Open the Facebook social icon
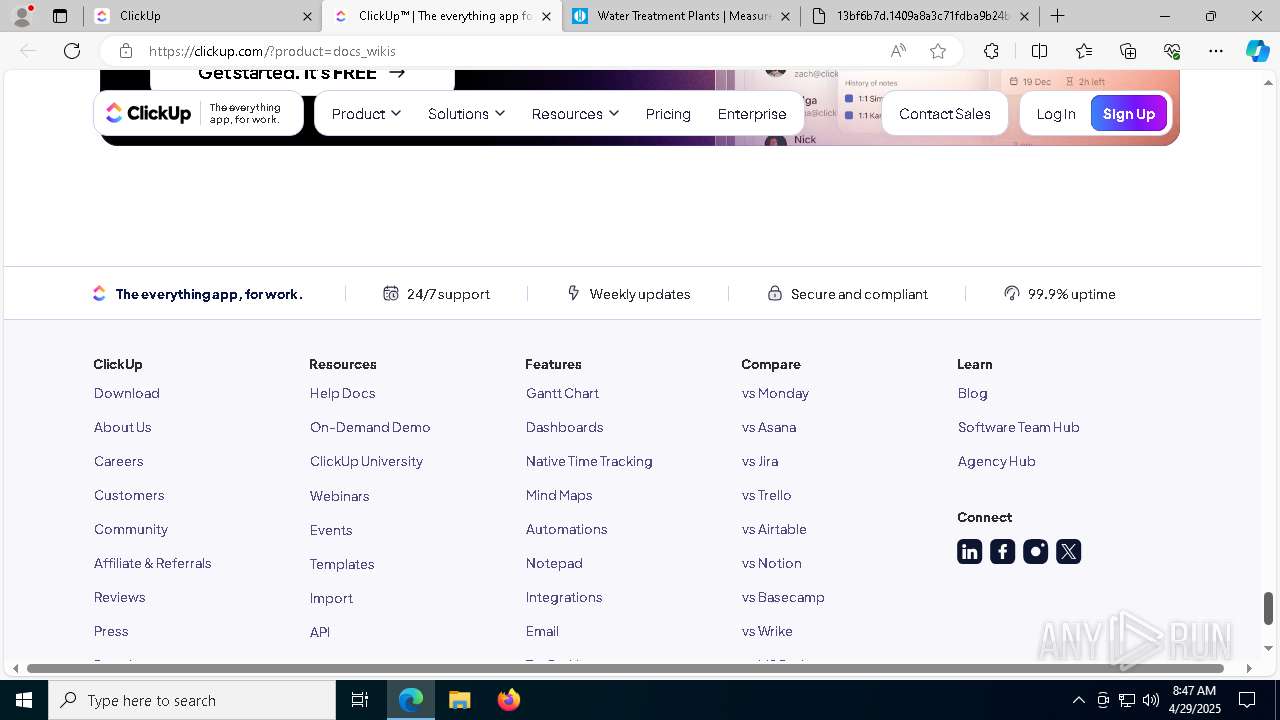Image resolution: width=1280 pixels, height=720 pixels. pyautogui.click(x=1002, y=552)
